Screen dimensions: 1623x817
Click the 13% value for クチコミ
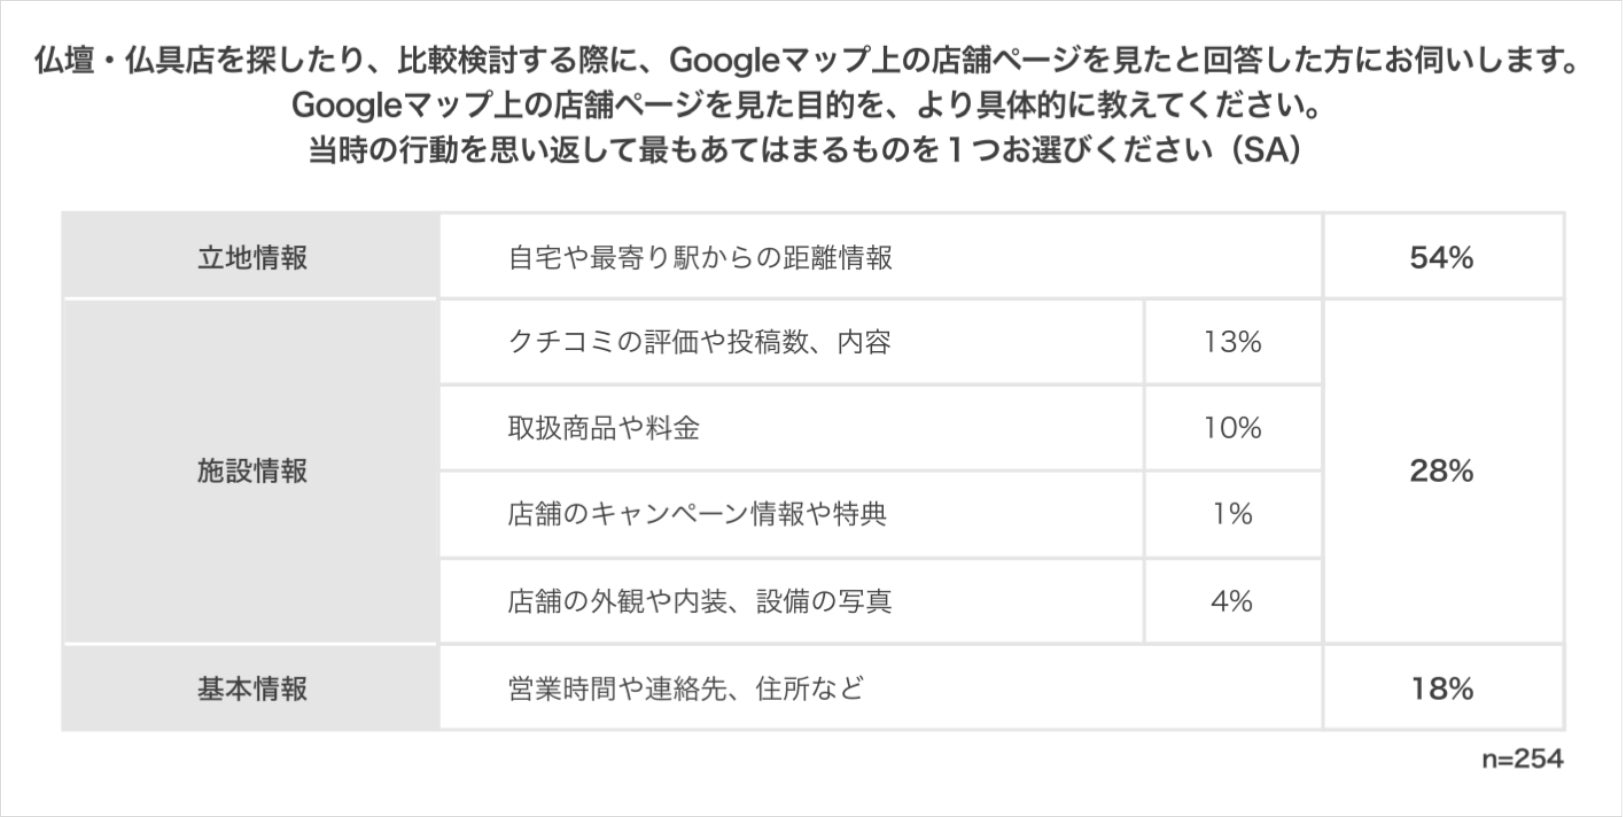tap(1232, 343)
